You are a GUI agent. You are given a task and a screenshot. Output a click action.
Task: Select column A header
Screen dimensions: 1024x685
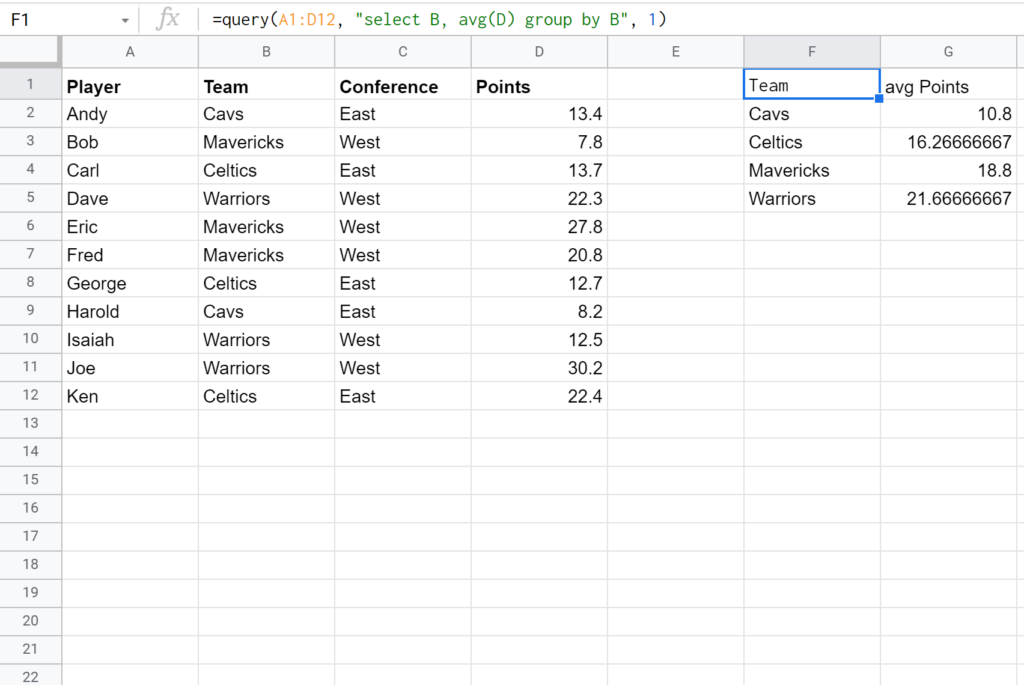(x=129, y=51)
